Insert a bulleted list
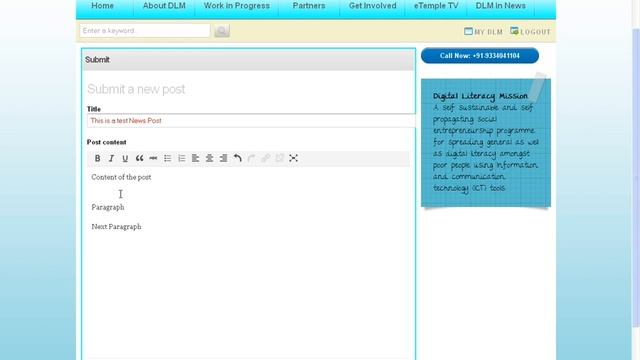This screenshot has height=360, width=640. coord(167,158)
